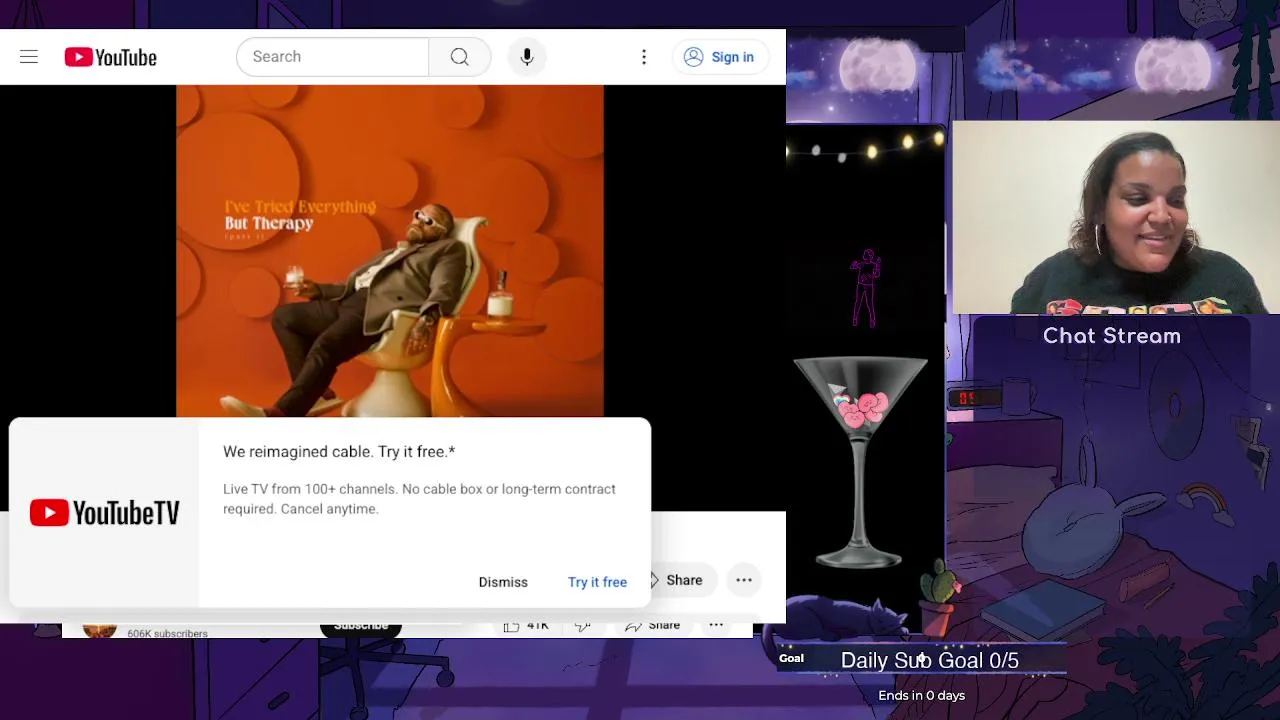Go to the YouTube home logo
This screenshot has width=1280, height=720.
click(x=111, y=57)
